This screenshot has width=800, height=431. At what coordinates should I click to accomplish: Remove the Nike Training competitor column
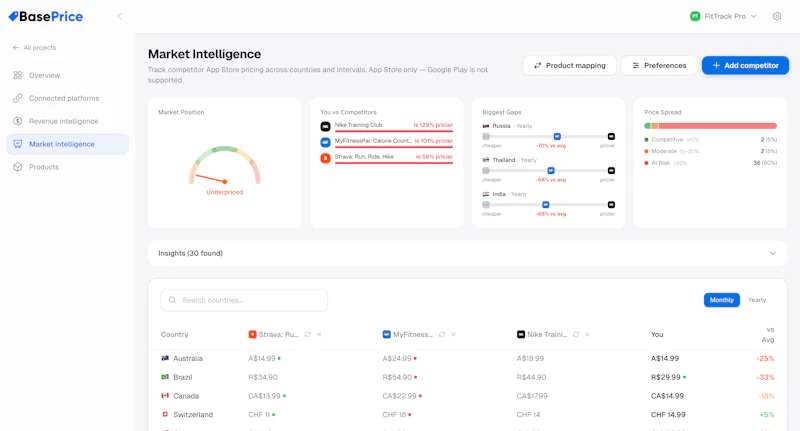[588, 335]
